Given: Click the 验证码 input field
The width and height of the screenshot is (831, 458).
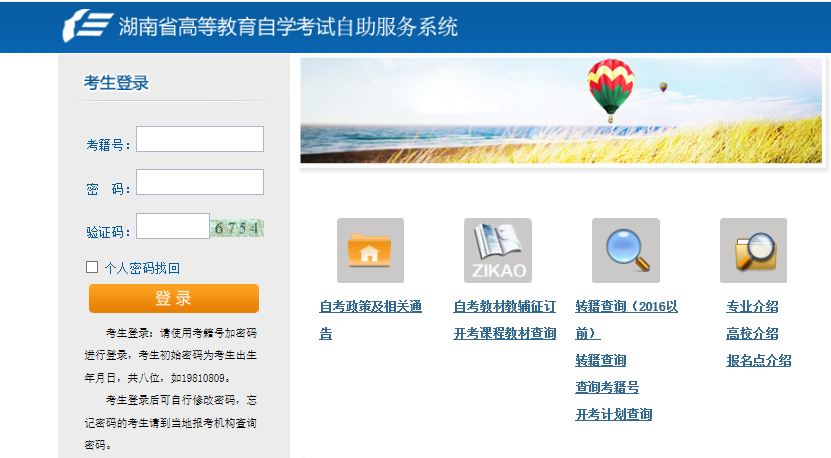Looking at the screenshot, I should (172, 227).
